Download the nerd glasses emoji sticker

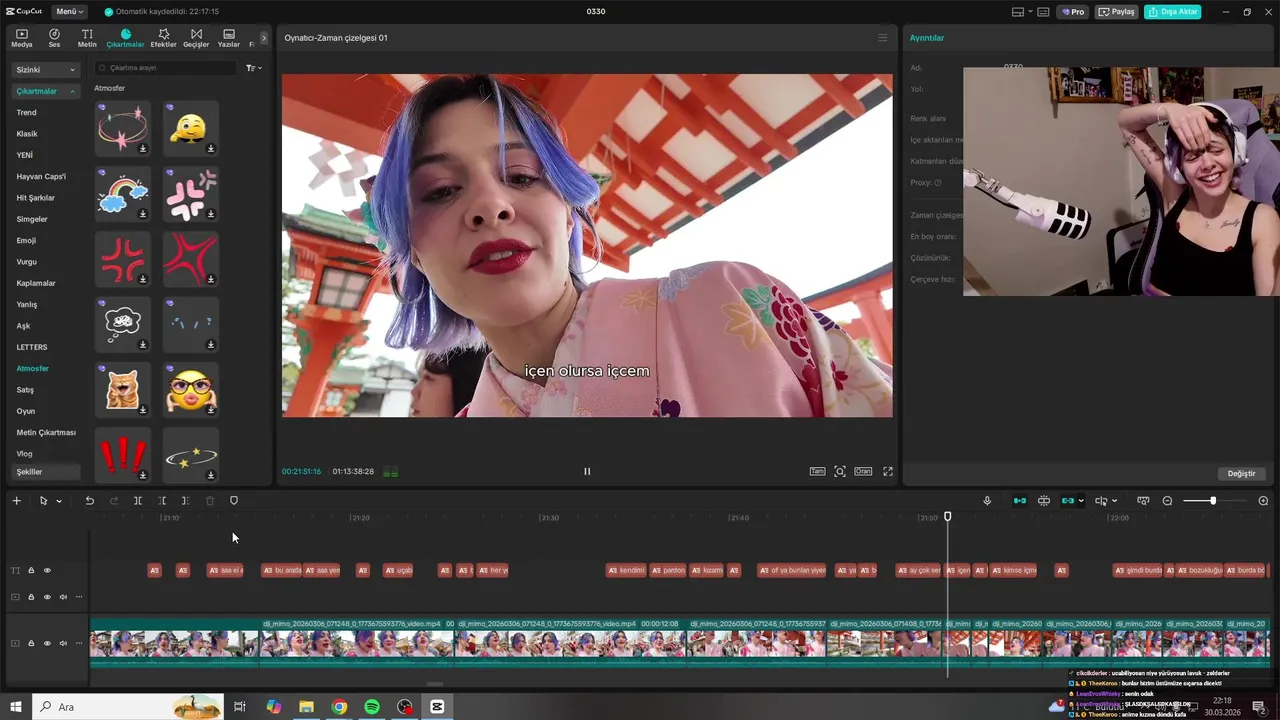point(211,410)
